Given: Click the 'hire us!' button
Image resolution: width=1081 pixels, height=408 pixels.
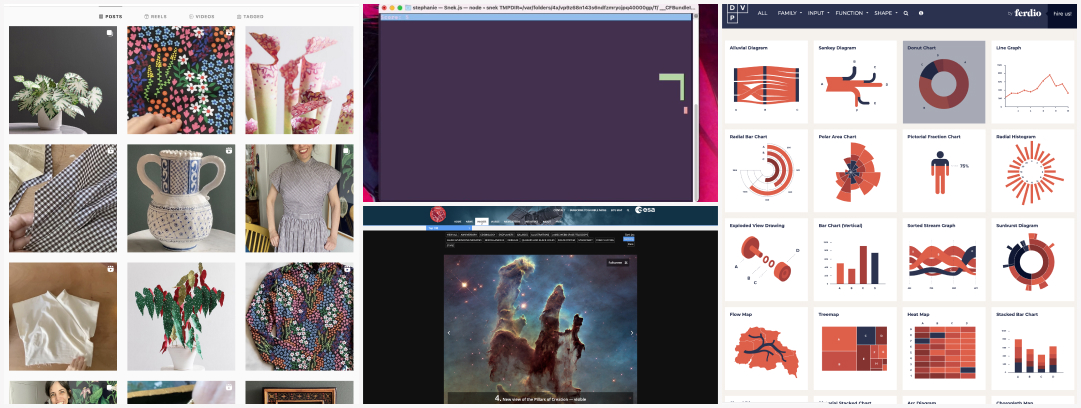Looking at the screenshot, I should [1062, 13].
